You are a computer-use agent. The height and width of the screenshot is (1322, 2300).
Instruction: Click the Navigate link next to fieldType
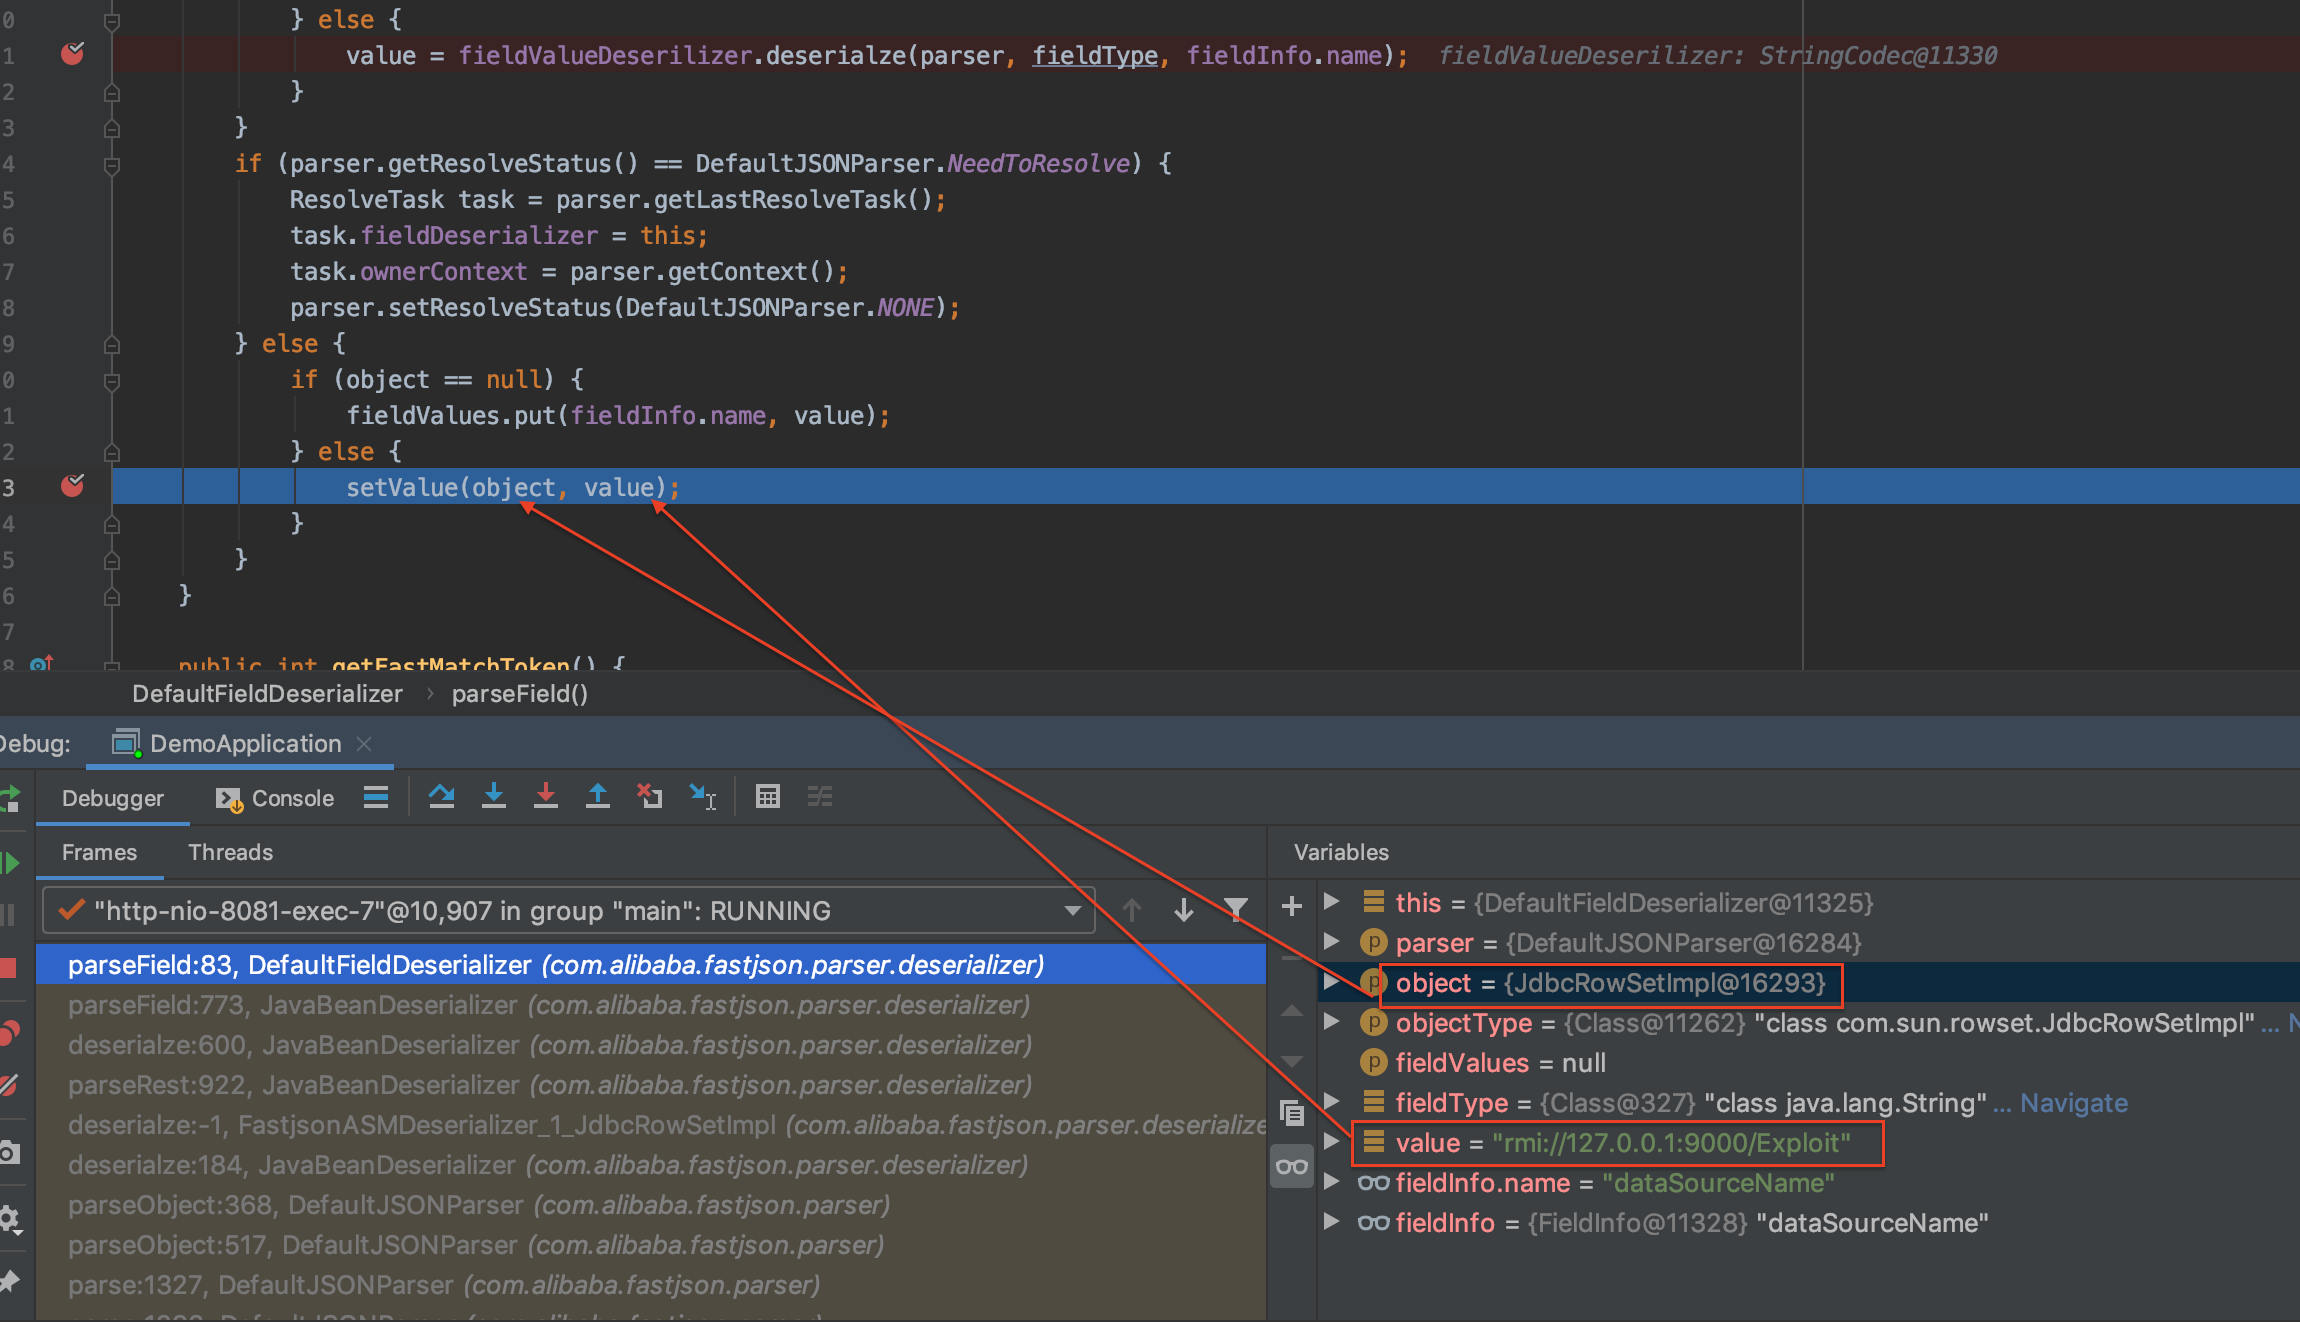click(2073, 1103)
